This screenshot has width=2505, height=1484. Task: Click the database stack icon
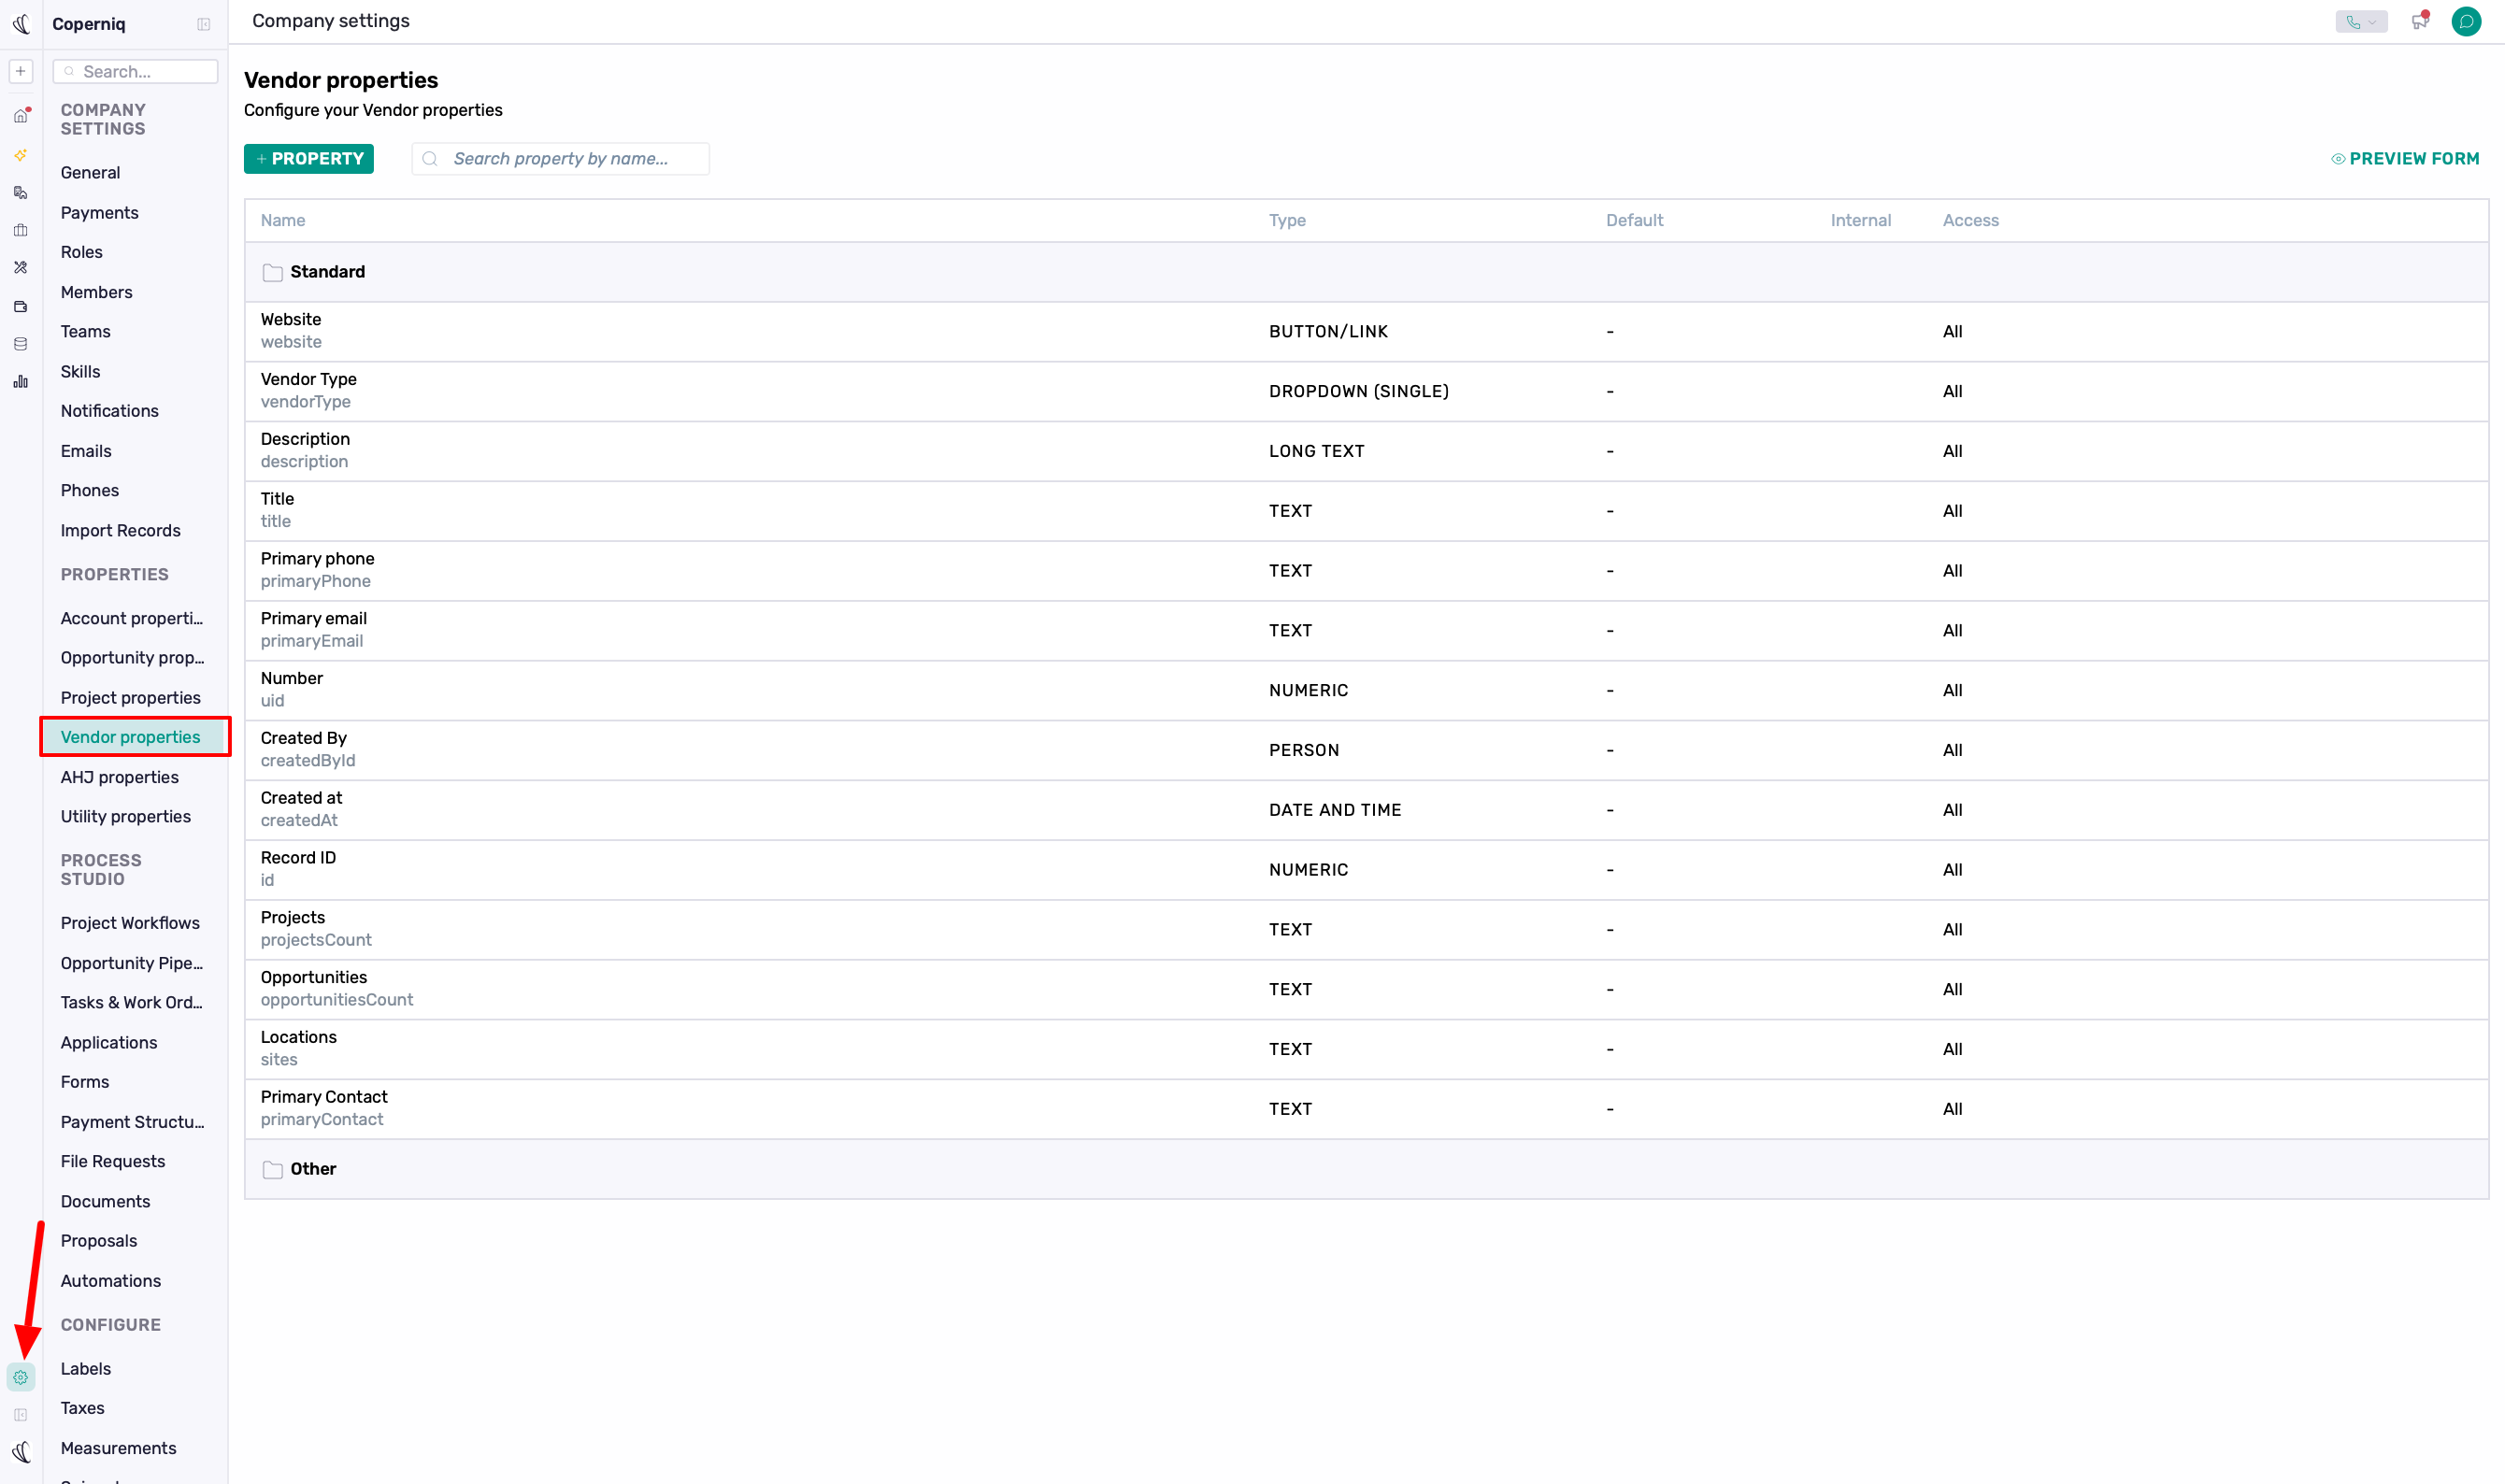point(20,344)
